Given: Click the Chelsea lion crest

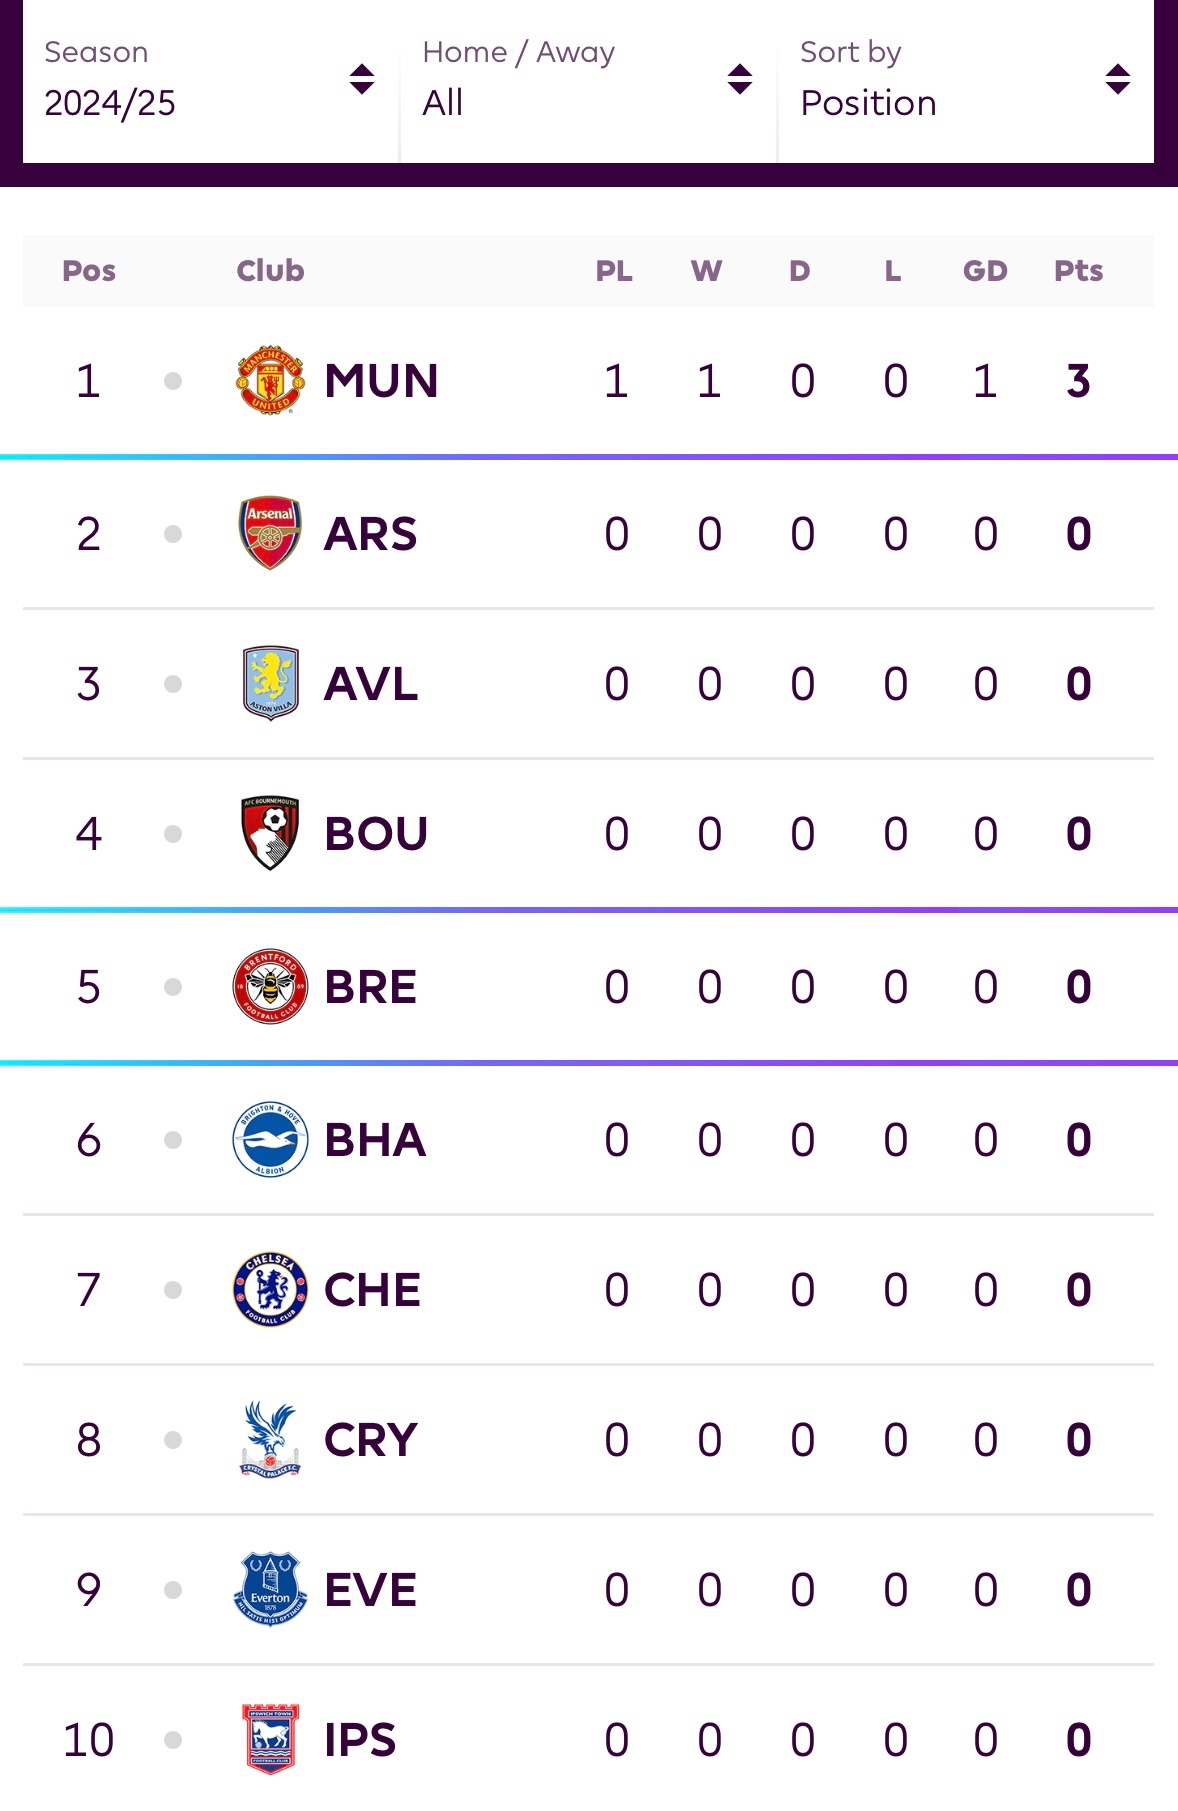Looking at the screenshot, I should point(270,1289).
